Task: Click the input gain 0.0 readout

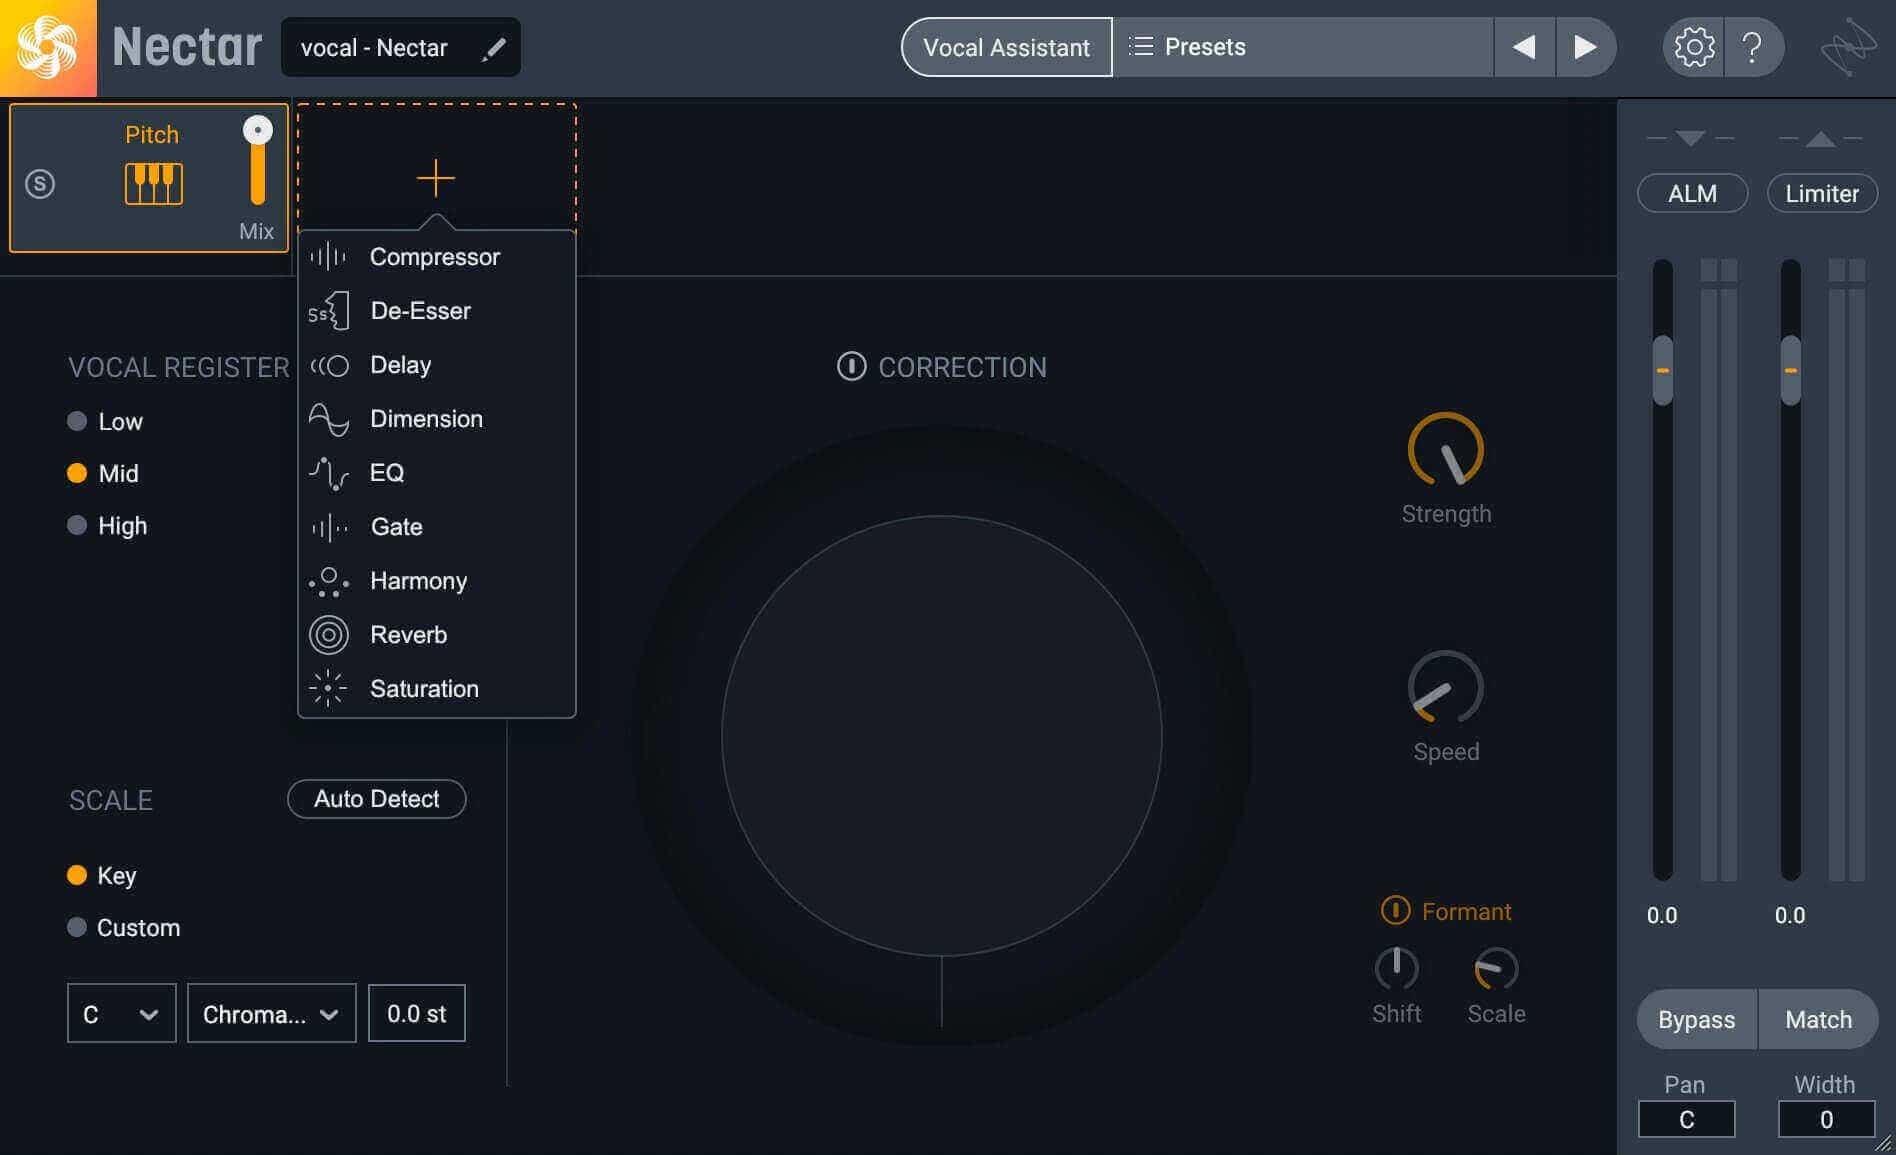Action: [1662, 915]
